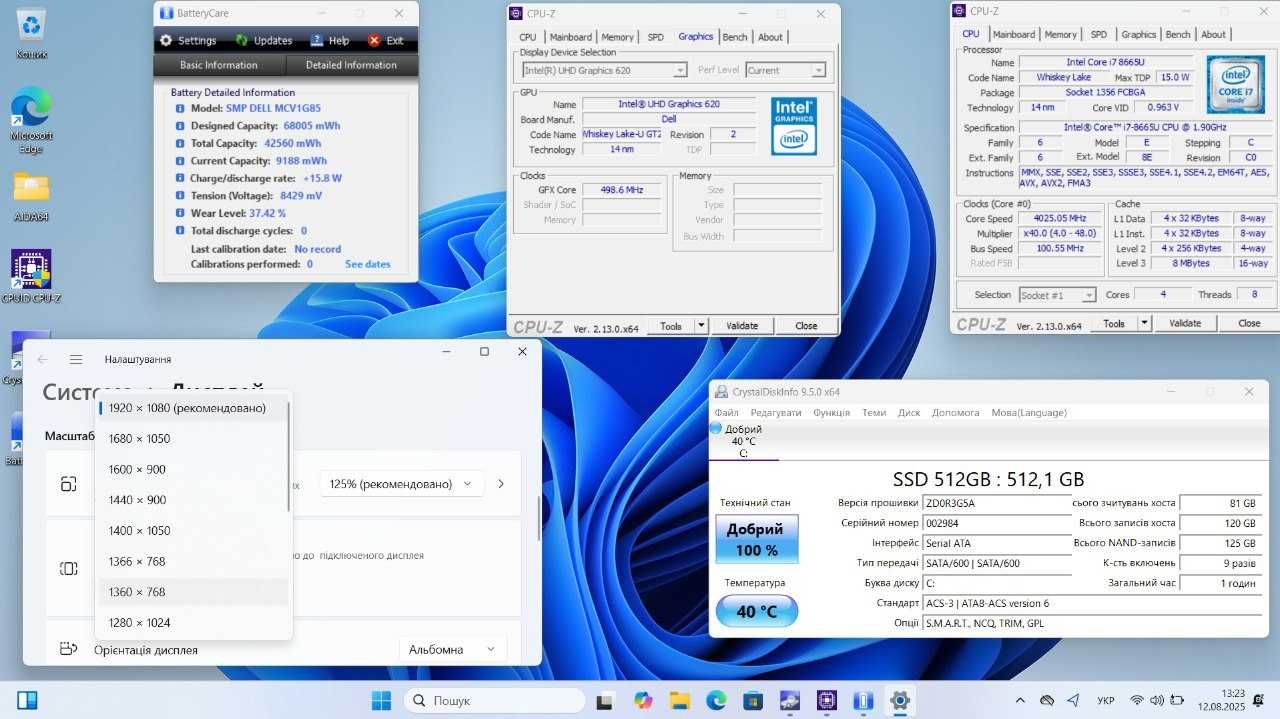Switch to Detailed Information tab
Viewport: 1280px width, 719px height.
[x=351, y=65]
